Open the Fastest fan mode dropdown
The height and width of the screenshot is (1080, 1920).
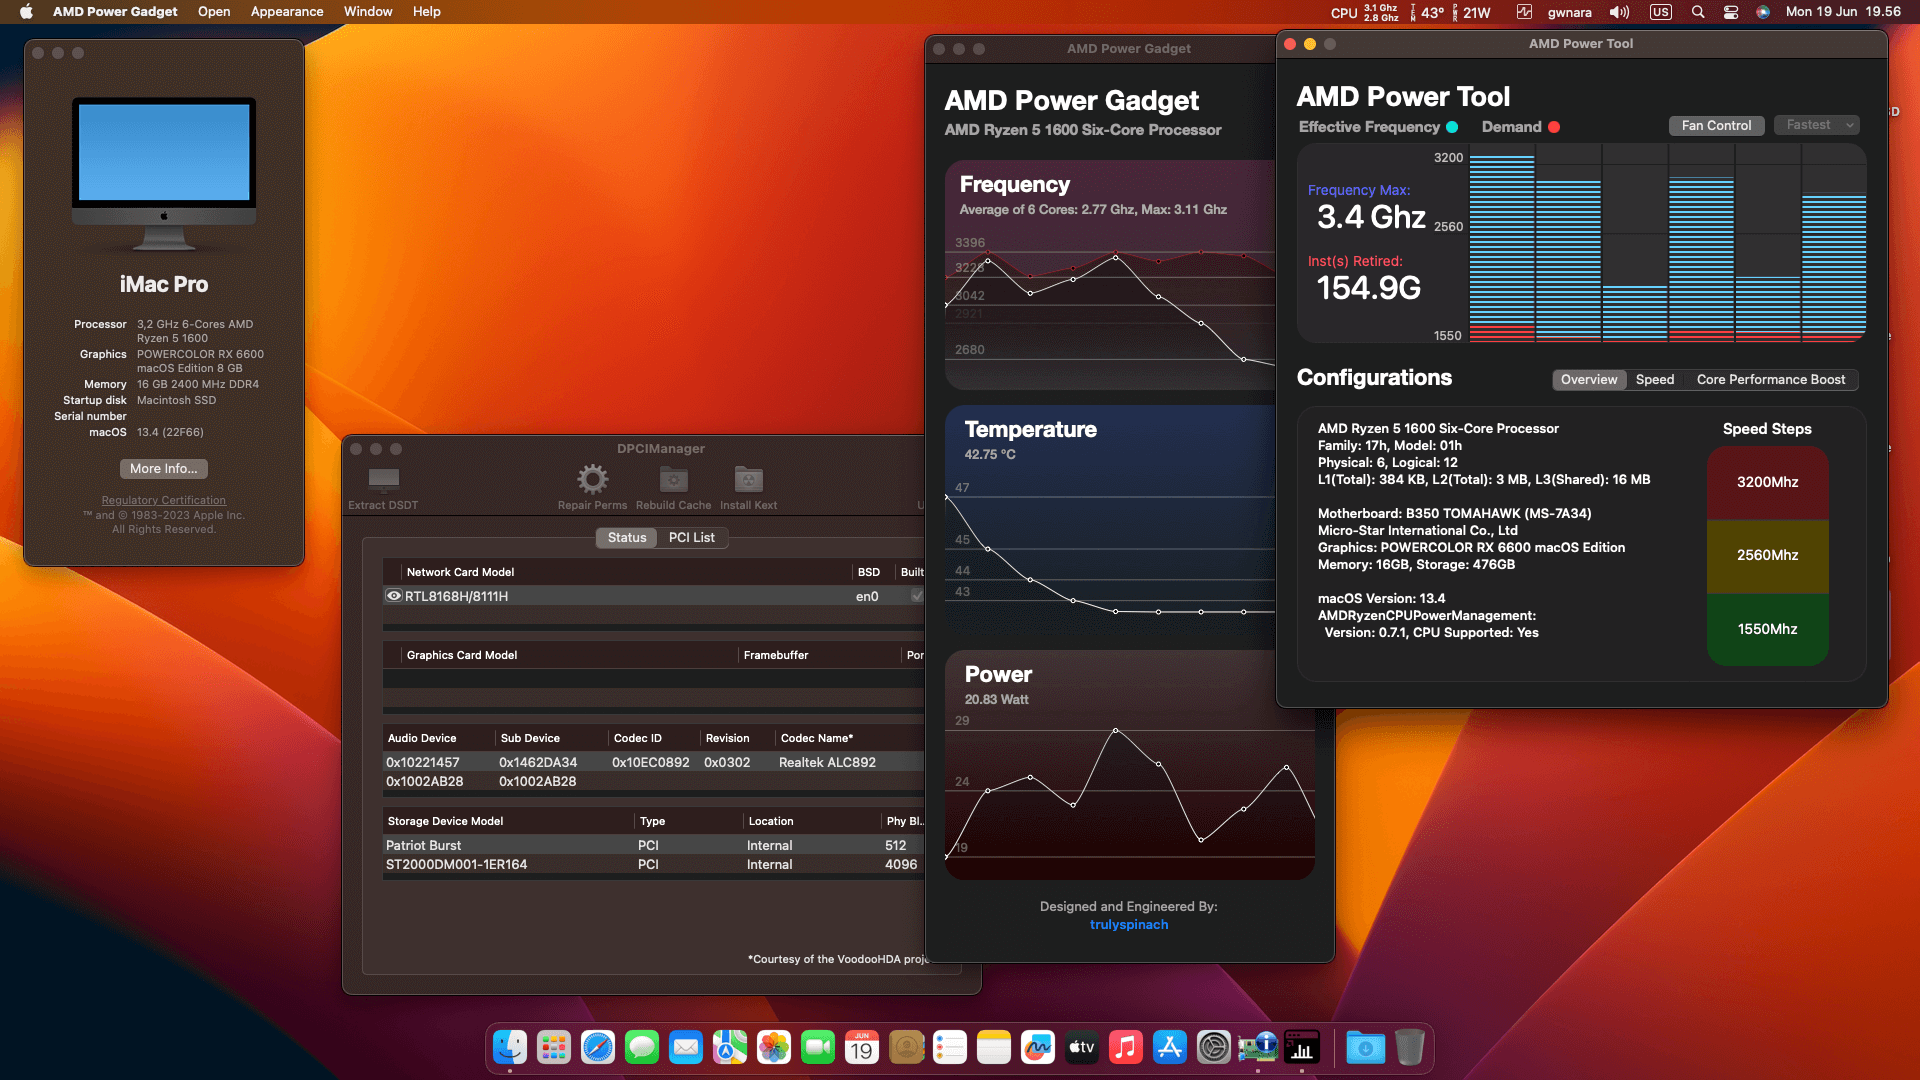[x=1817, y=125]
